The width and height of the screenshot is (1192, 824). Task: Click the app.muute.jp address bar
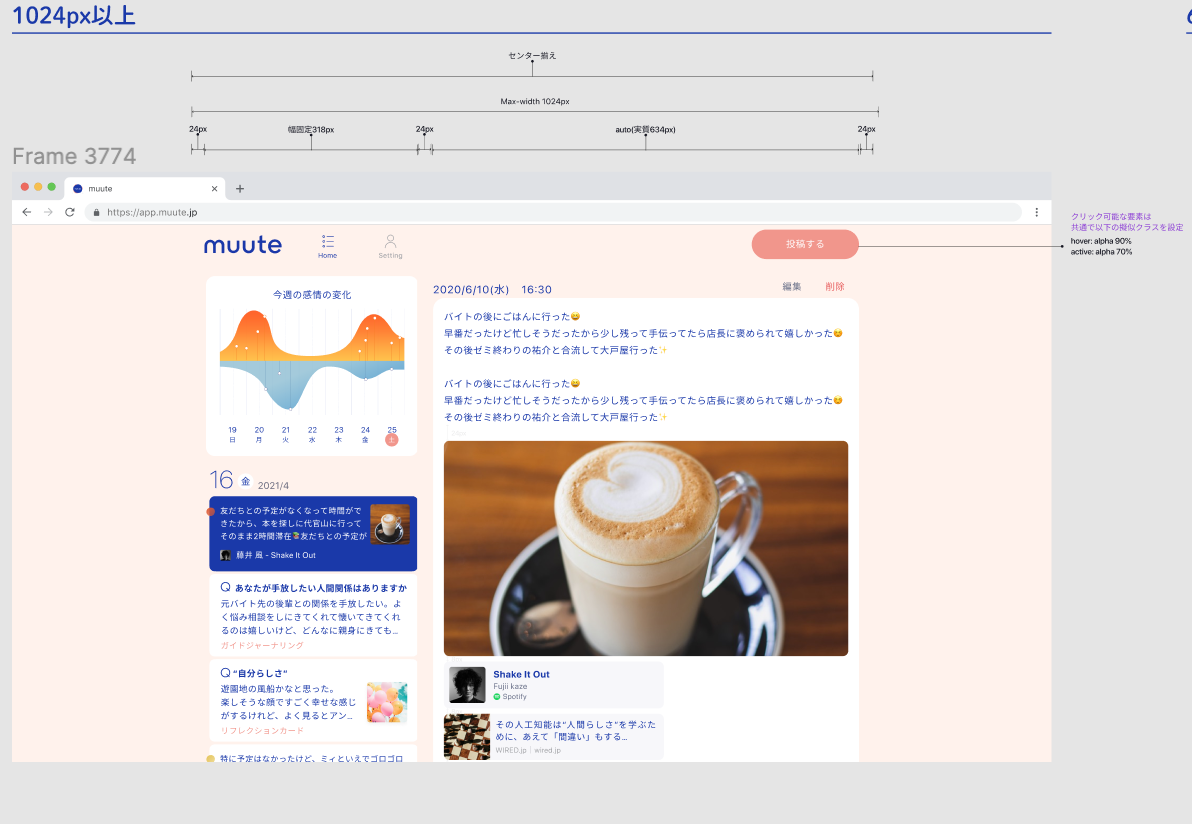[550, 212]
